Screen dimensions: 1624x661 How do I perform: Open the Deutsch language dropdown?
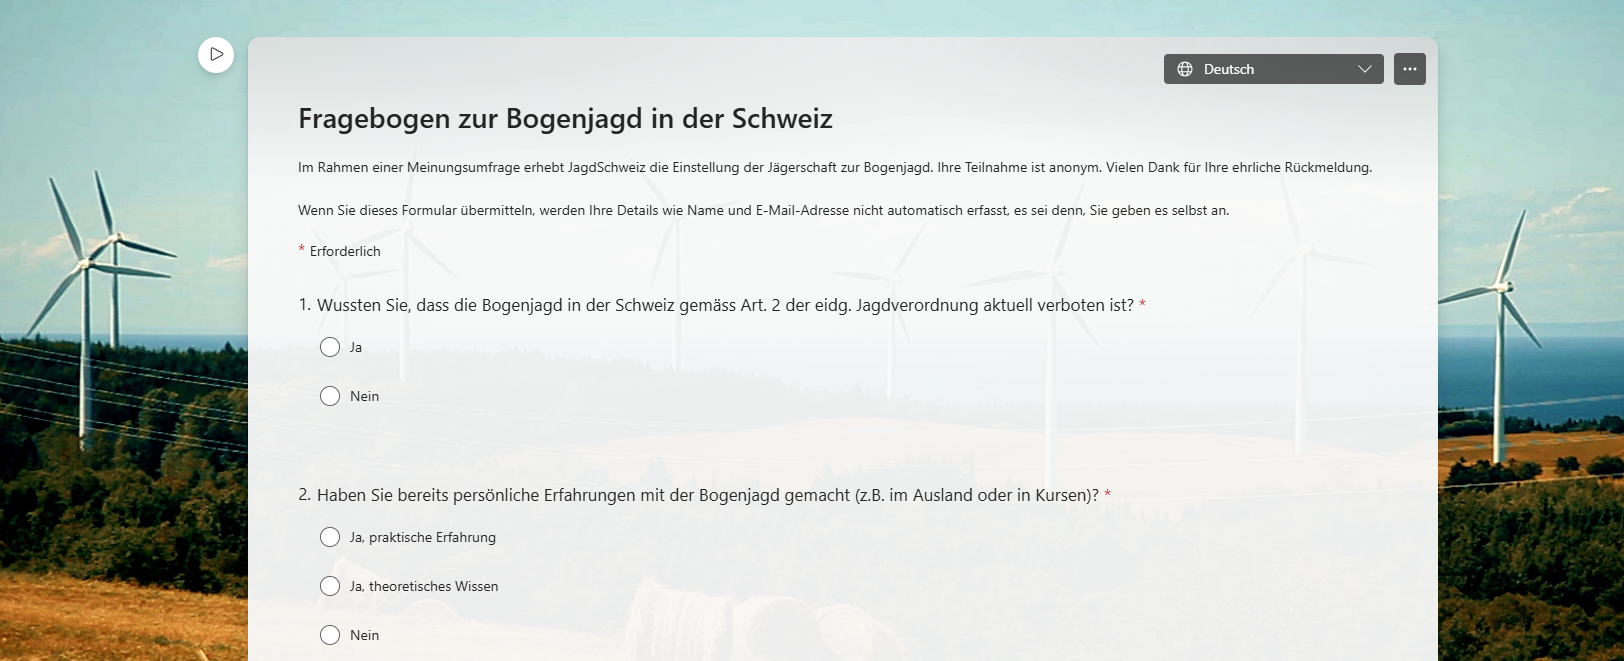1272,69
